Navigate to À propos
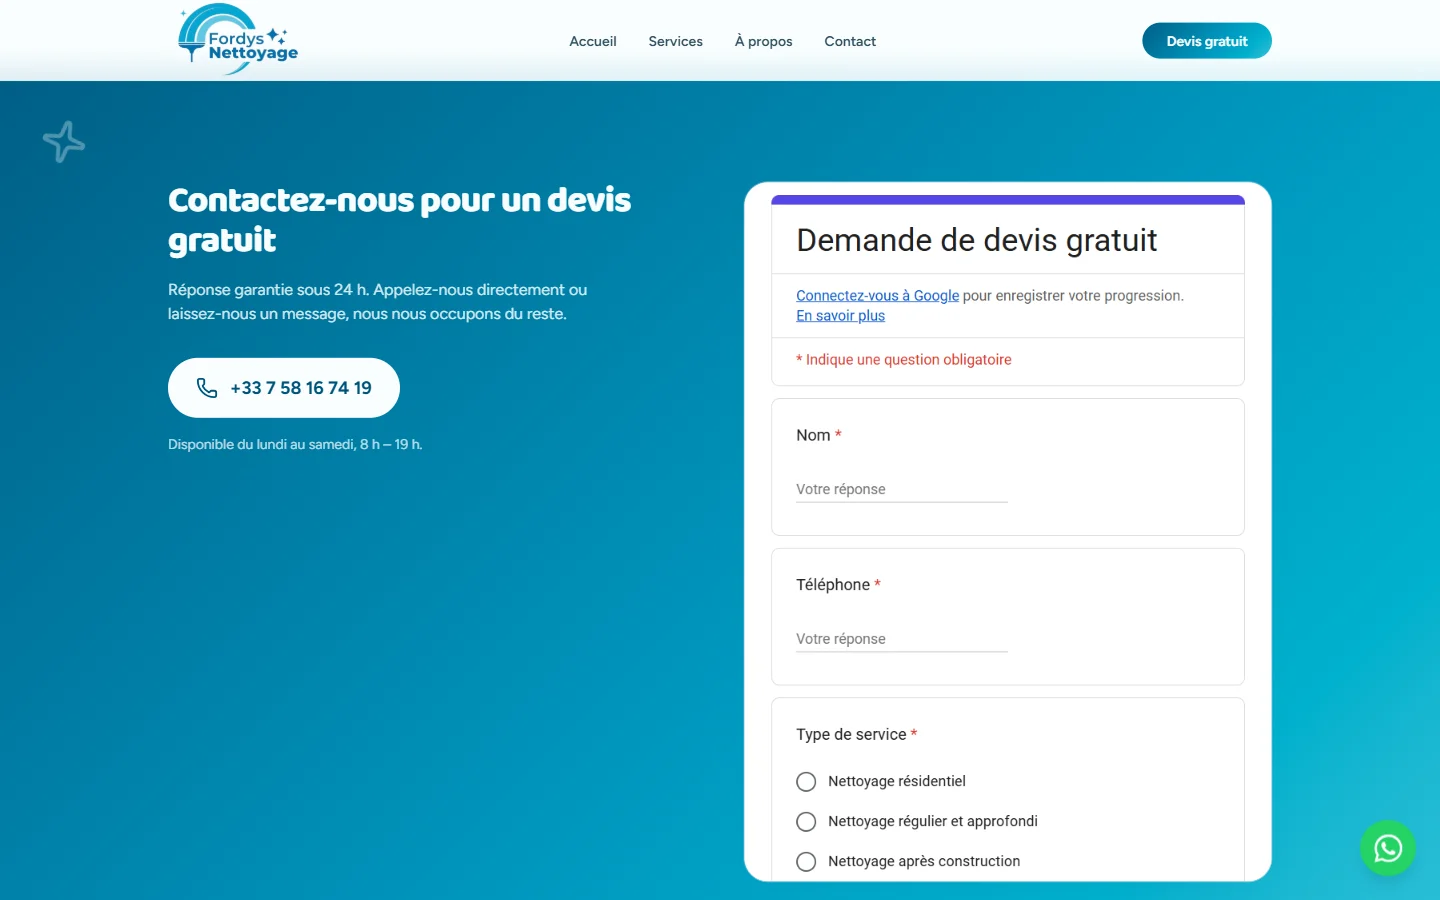This screenshot has width=1440, height=900. (x=764, y=41)
